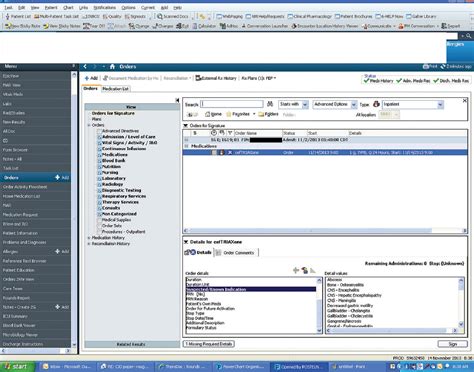Open Encounter Location History Viewer
This screenshot has height=372, width=474.
click(x=325, y=26)
